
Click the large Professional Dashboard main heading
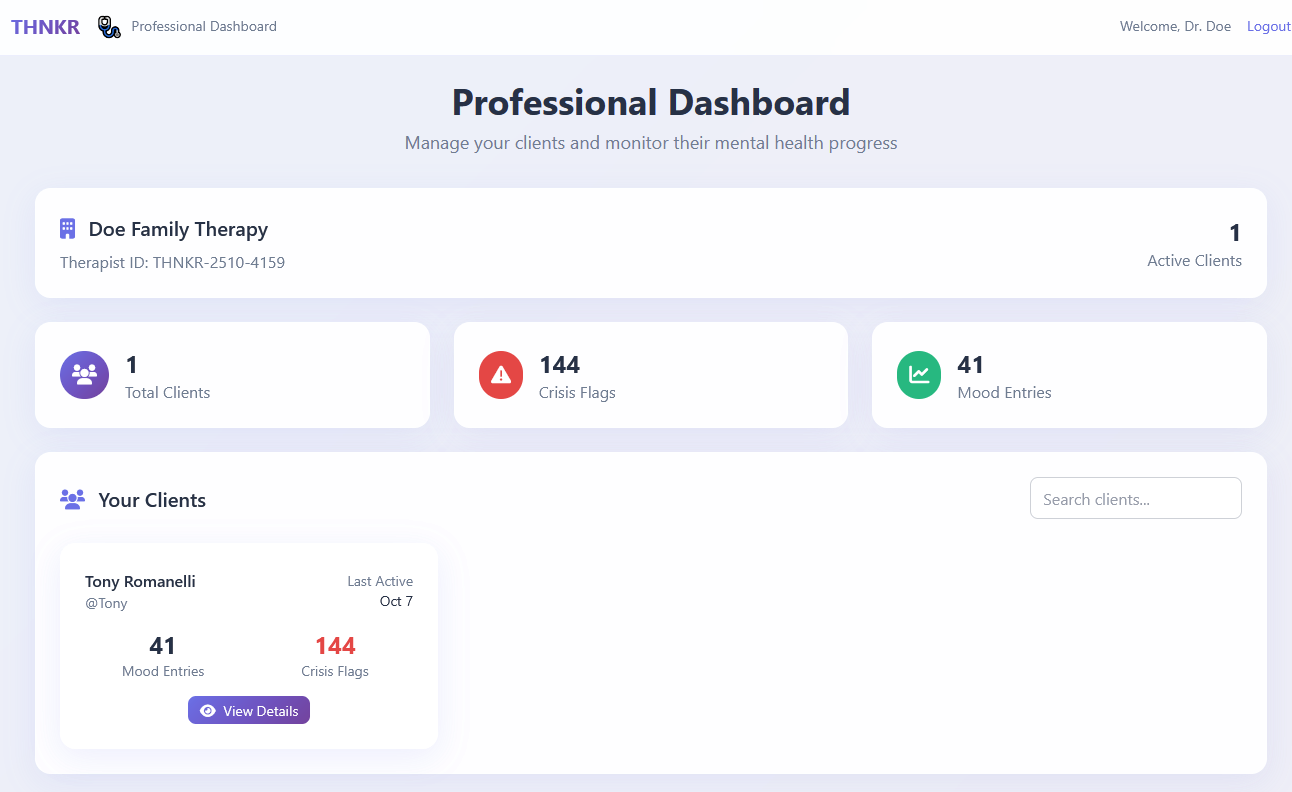point(651,102)
